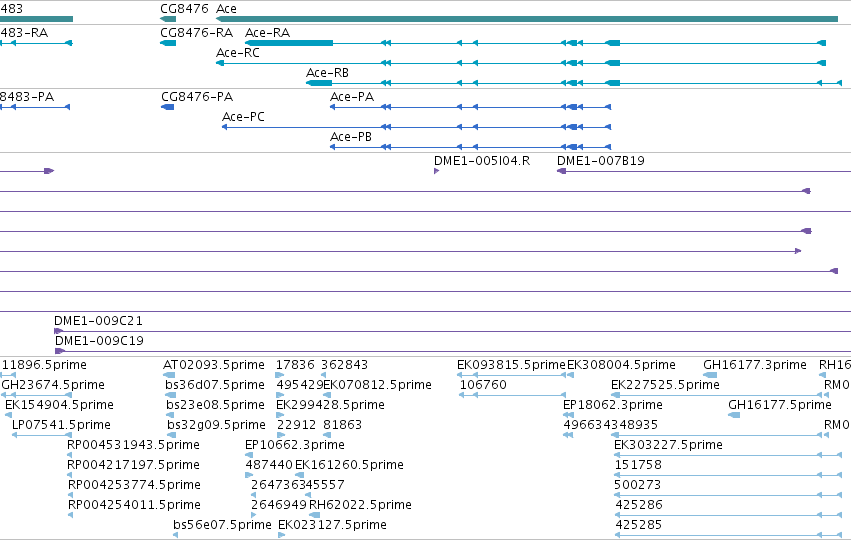Select the DME1-005I04.R feature
The image size is (851, 540).
(482, 161)
